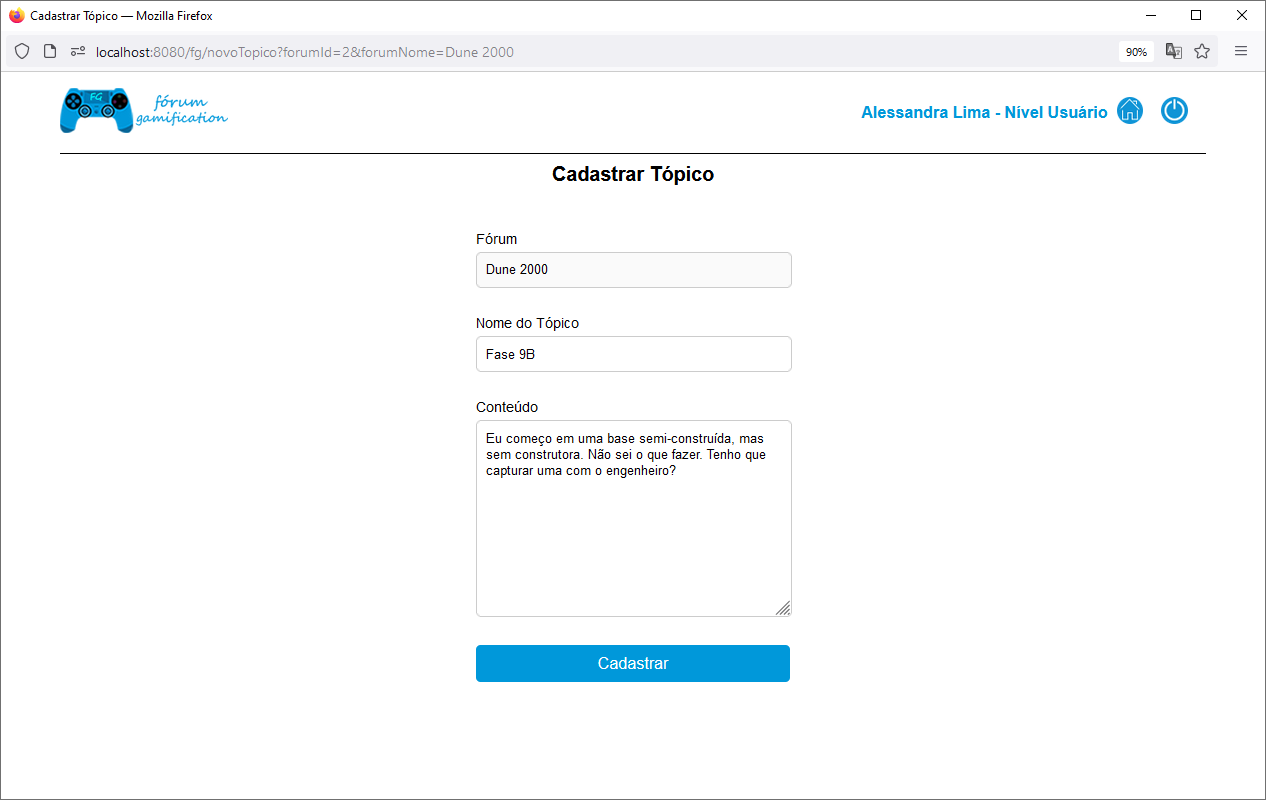Viewport: 1266px width, 800px height.
Task: Click the Nome do Tópico input field
Action: tap(634, 354)
